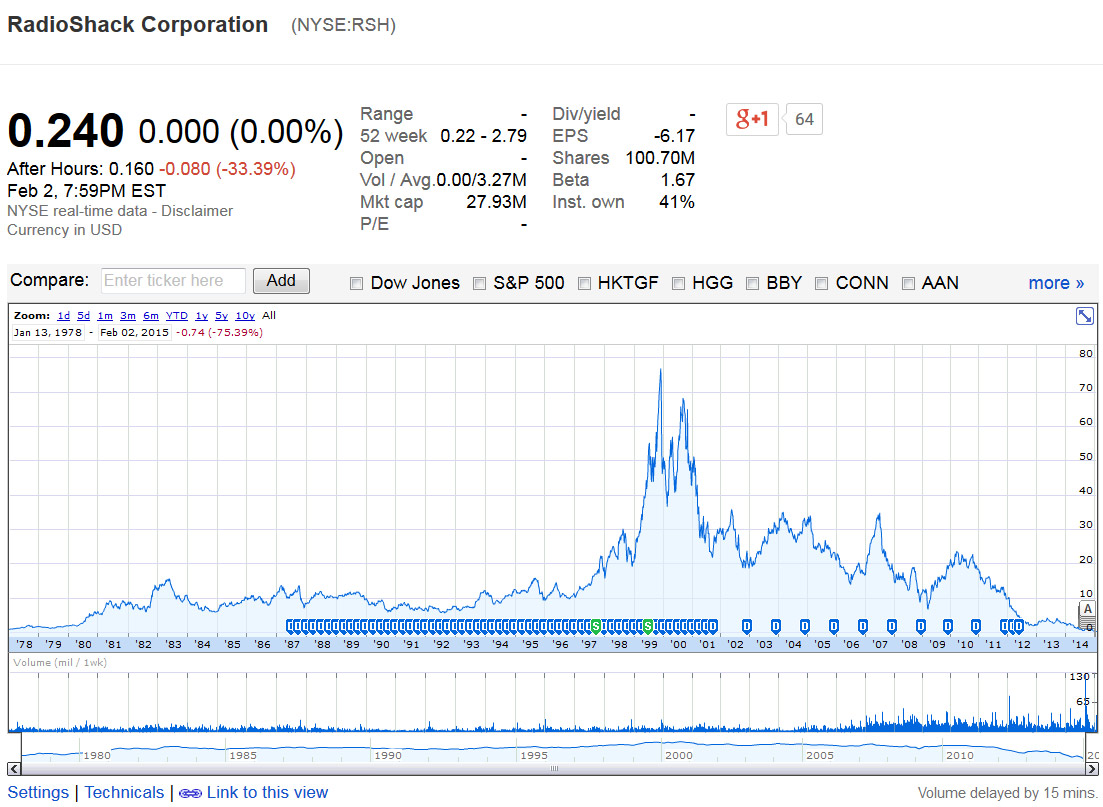
Task: Set chart zoom to YTD
Action: click(177, 316)
